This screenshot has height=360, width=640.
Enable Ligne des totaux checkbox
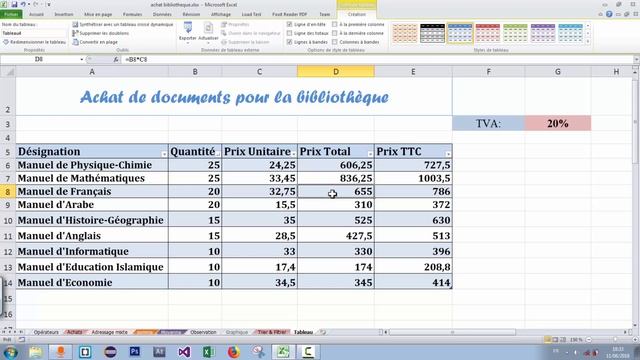pyautogui.click(x=289, y=33)
